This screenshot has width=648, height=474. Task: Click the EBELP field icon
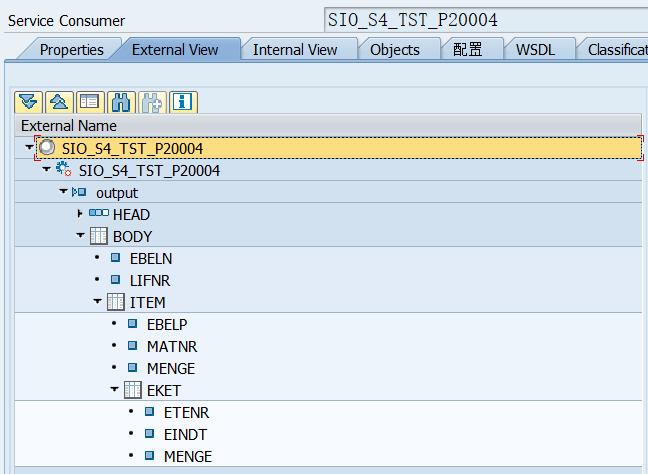132,324
